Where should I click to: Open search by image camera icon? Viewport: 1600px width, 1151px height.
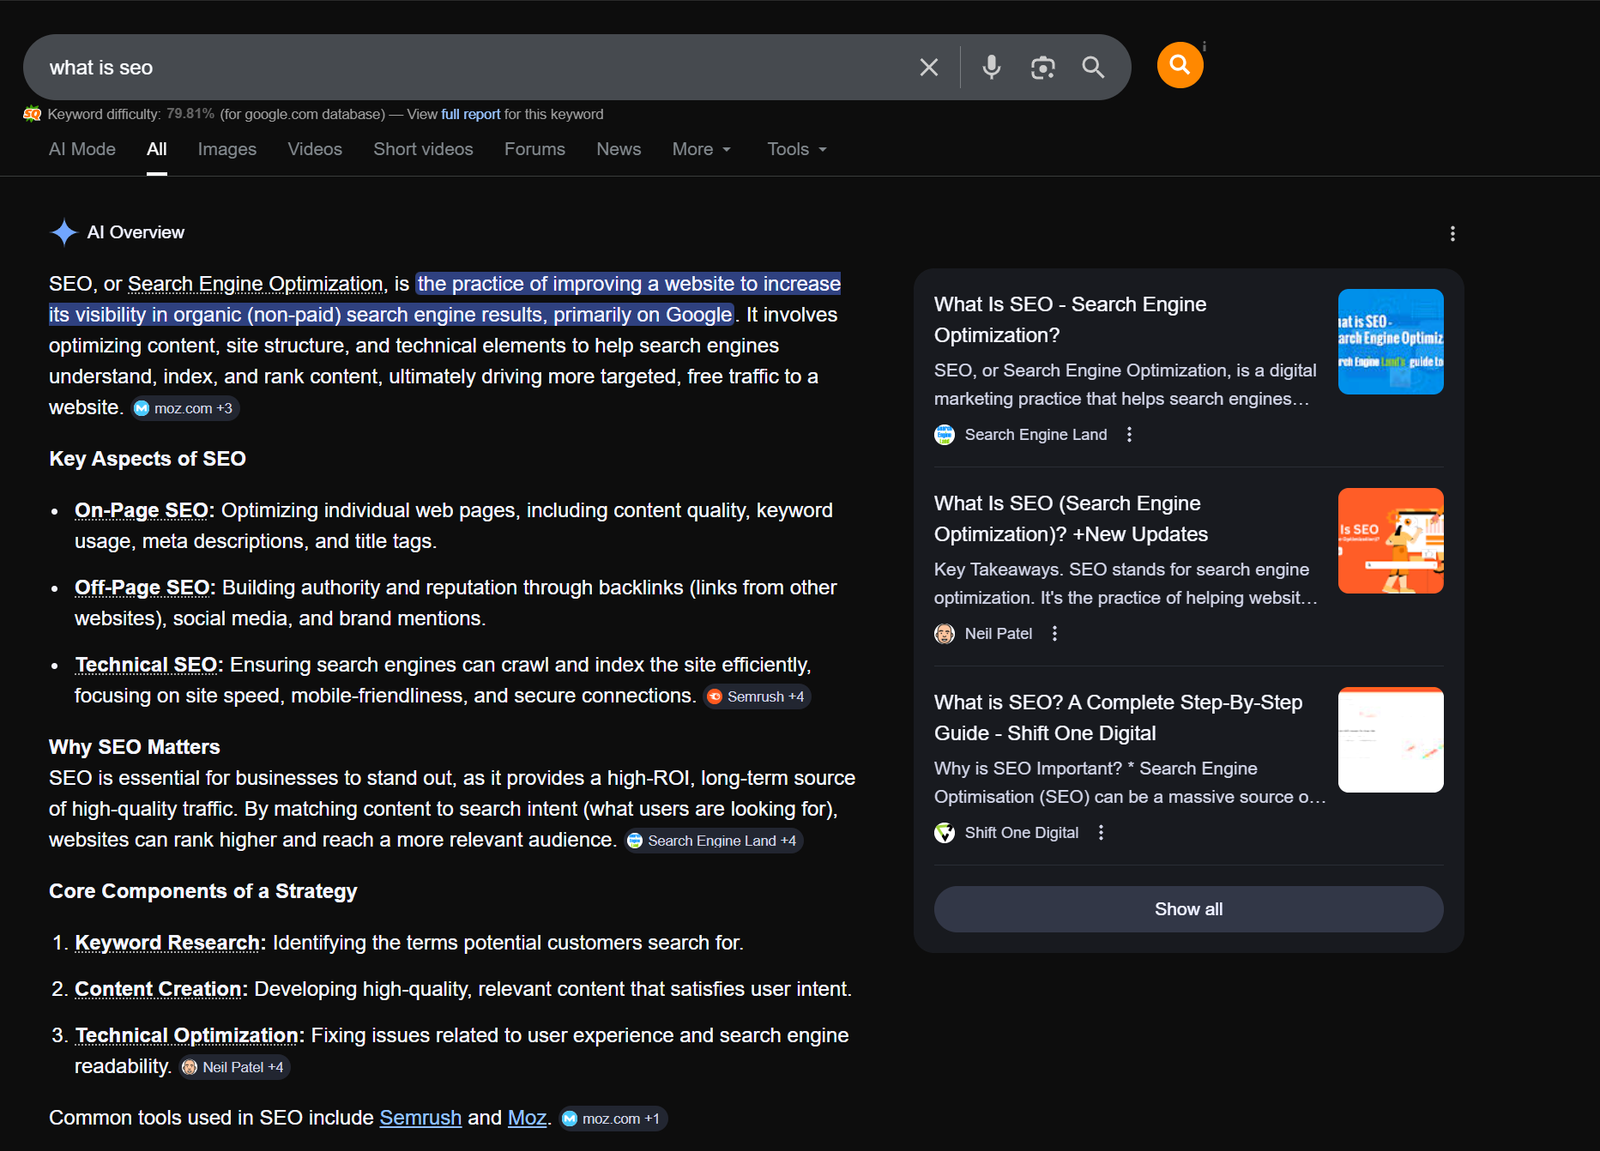coord(1043,67)
